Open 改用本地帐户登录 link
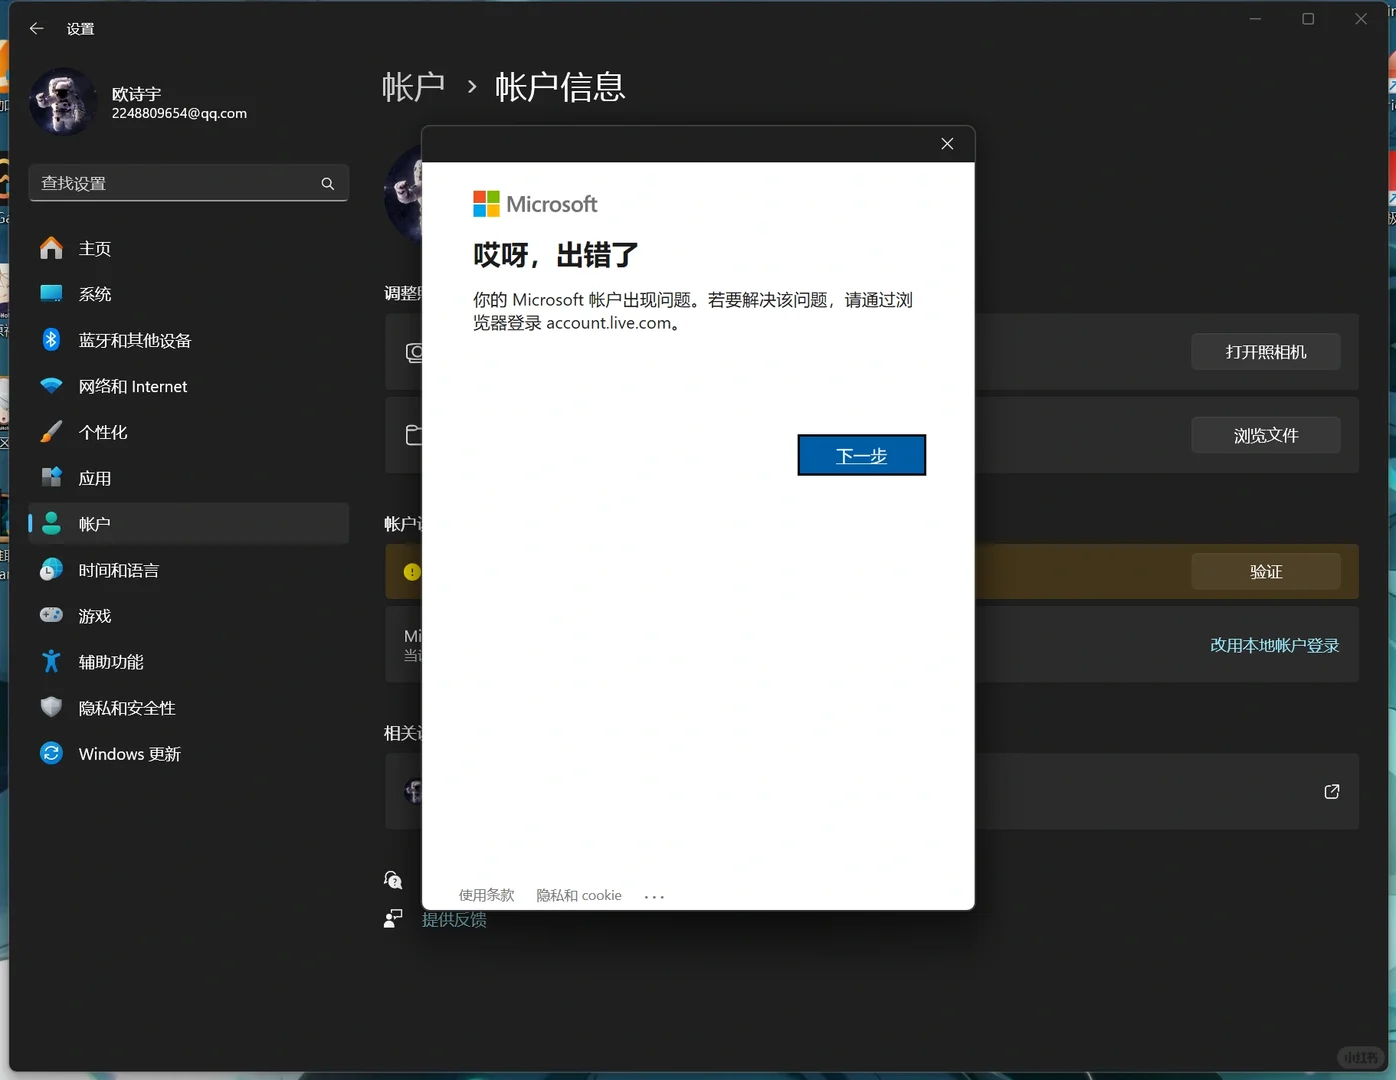 pyautogui.click(x=1274, y=645)
